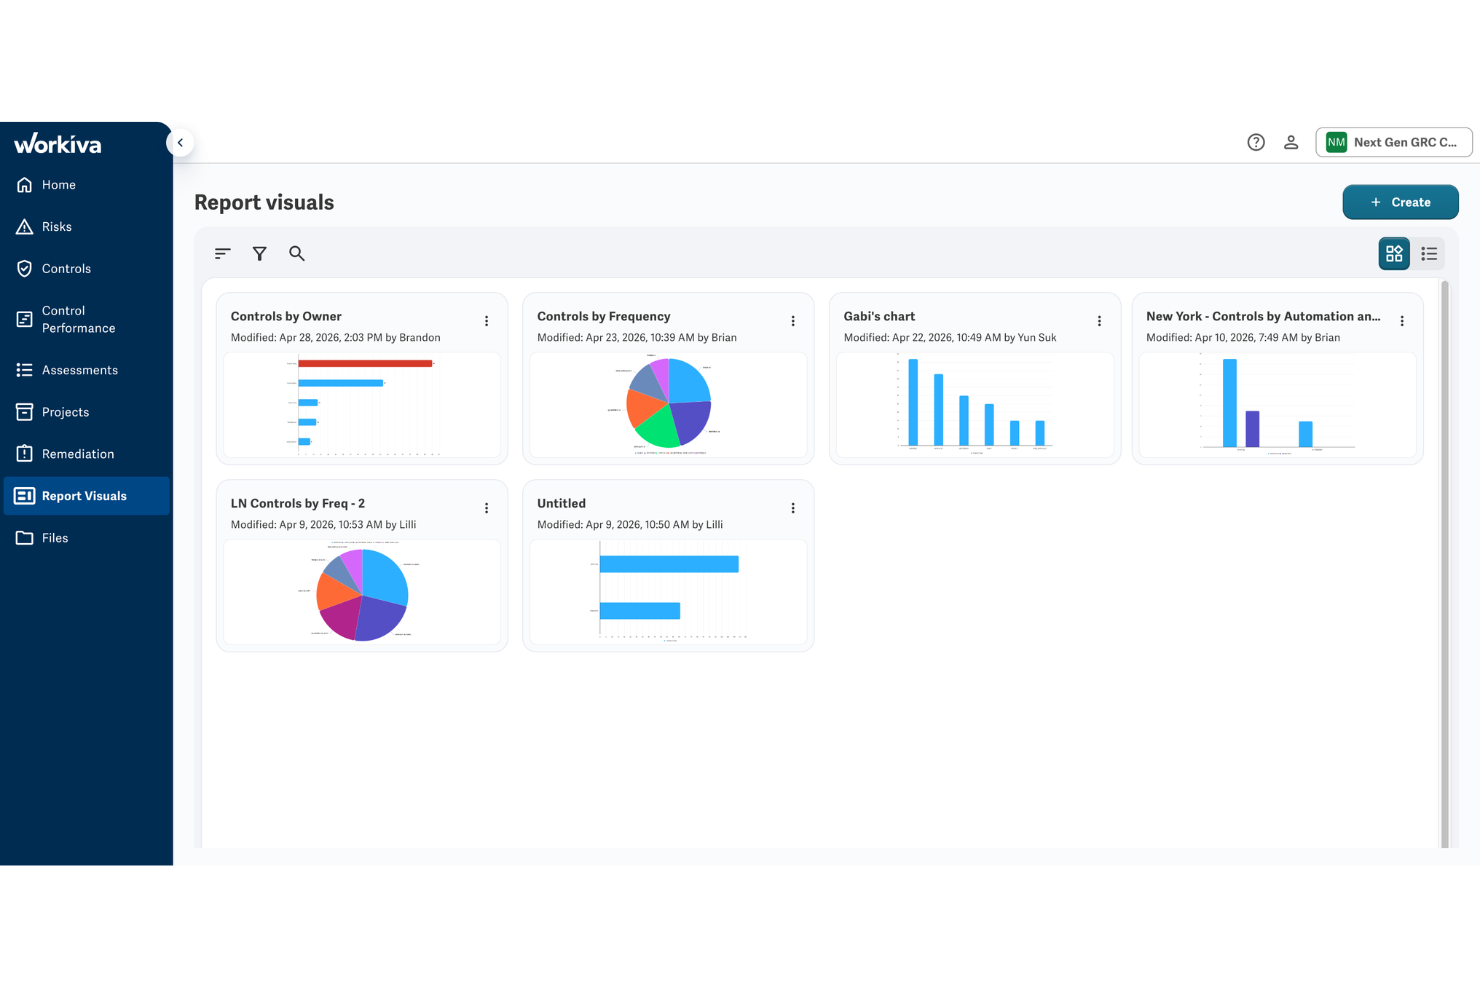1480x987 pixels.
Task: Open Controls in the sidebar
Action: [x=86, y=269]
